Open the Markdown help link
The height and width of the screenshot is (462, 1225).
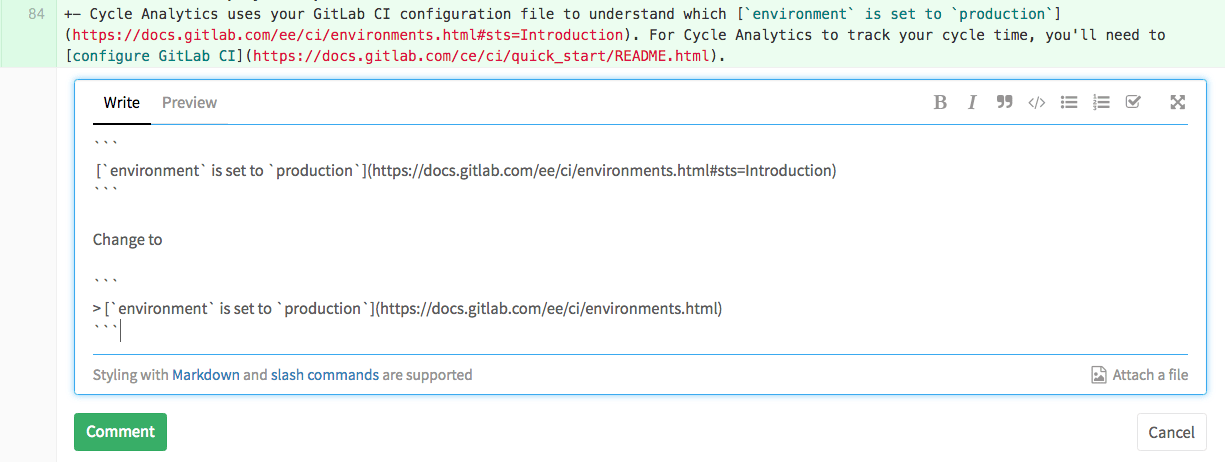206,375
